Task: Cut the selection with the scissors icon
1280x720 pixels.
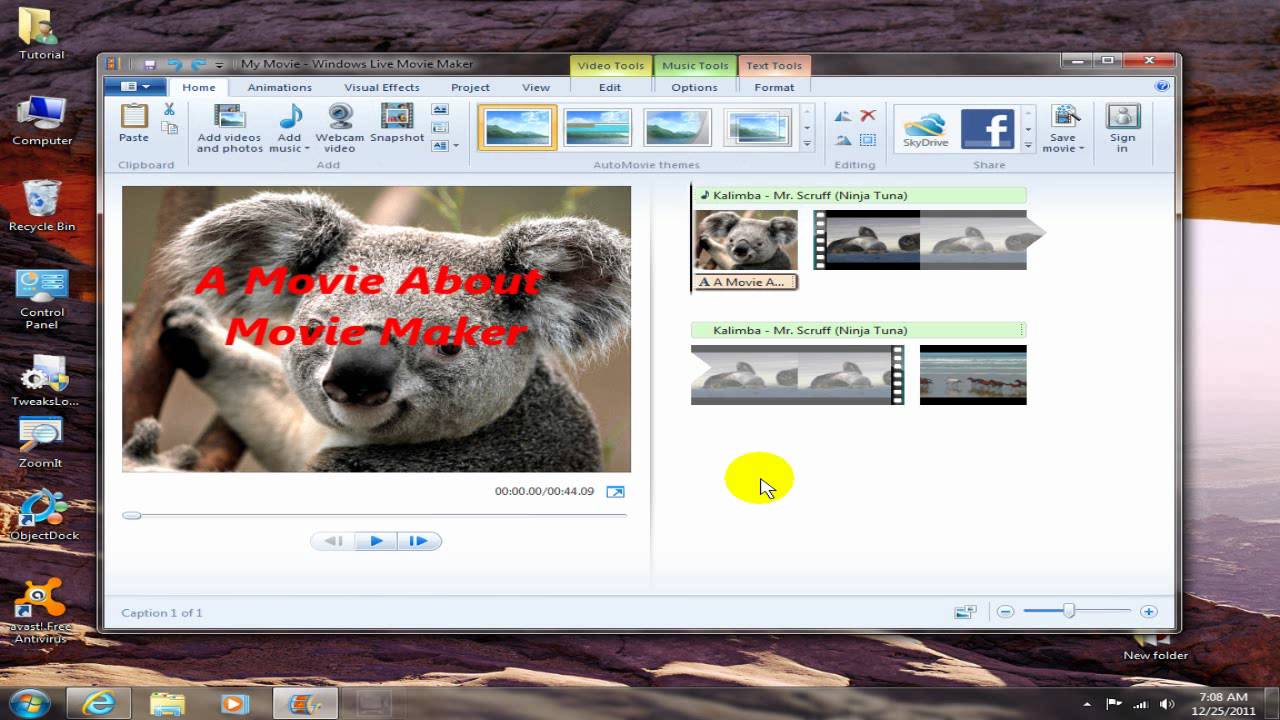Action: (169, 110)
